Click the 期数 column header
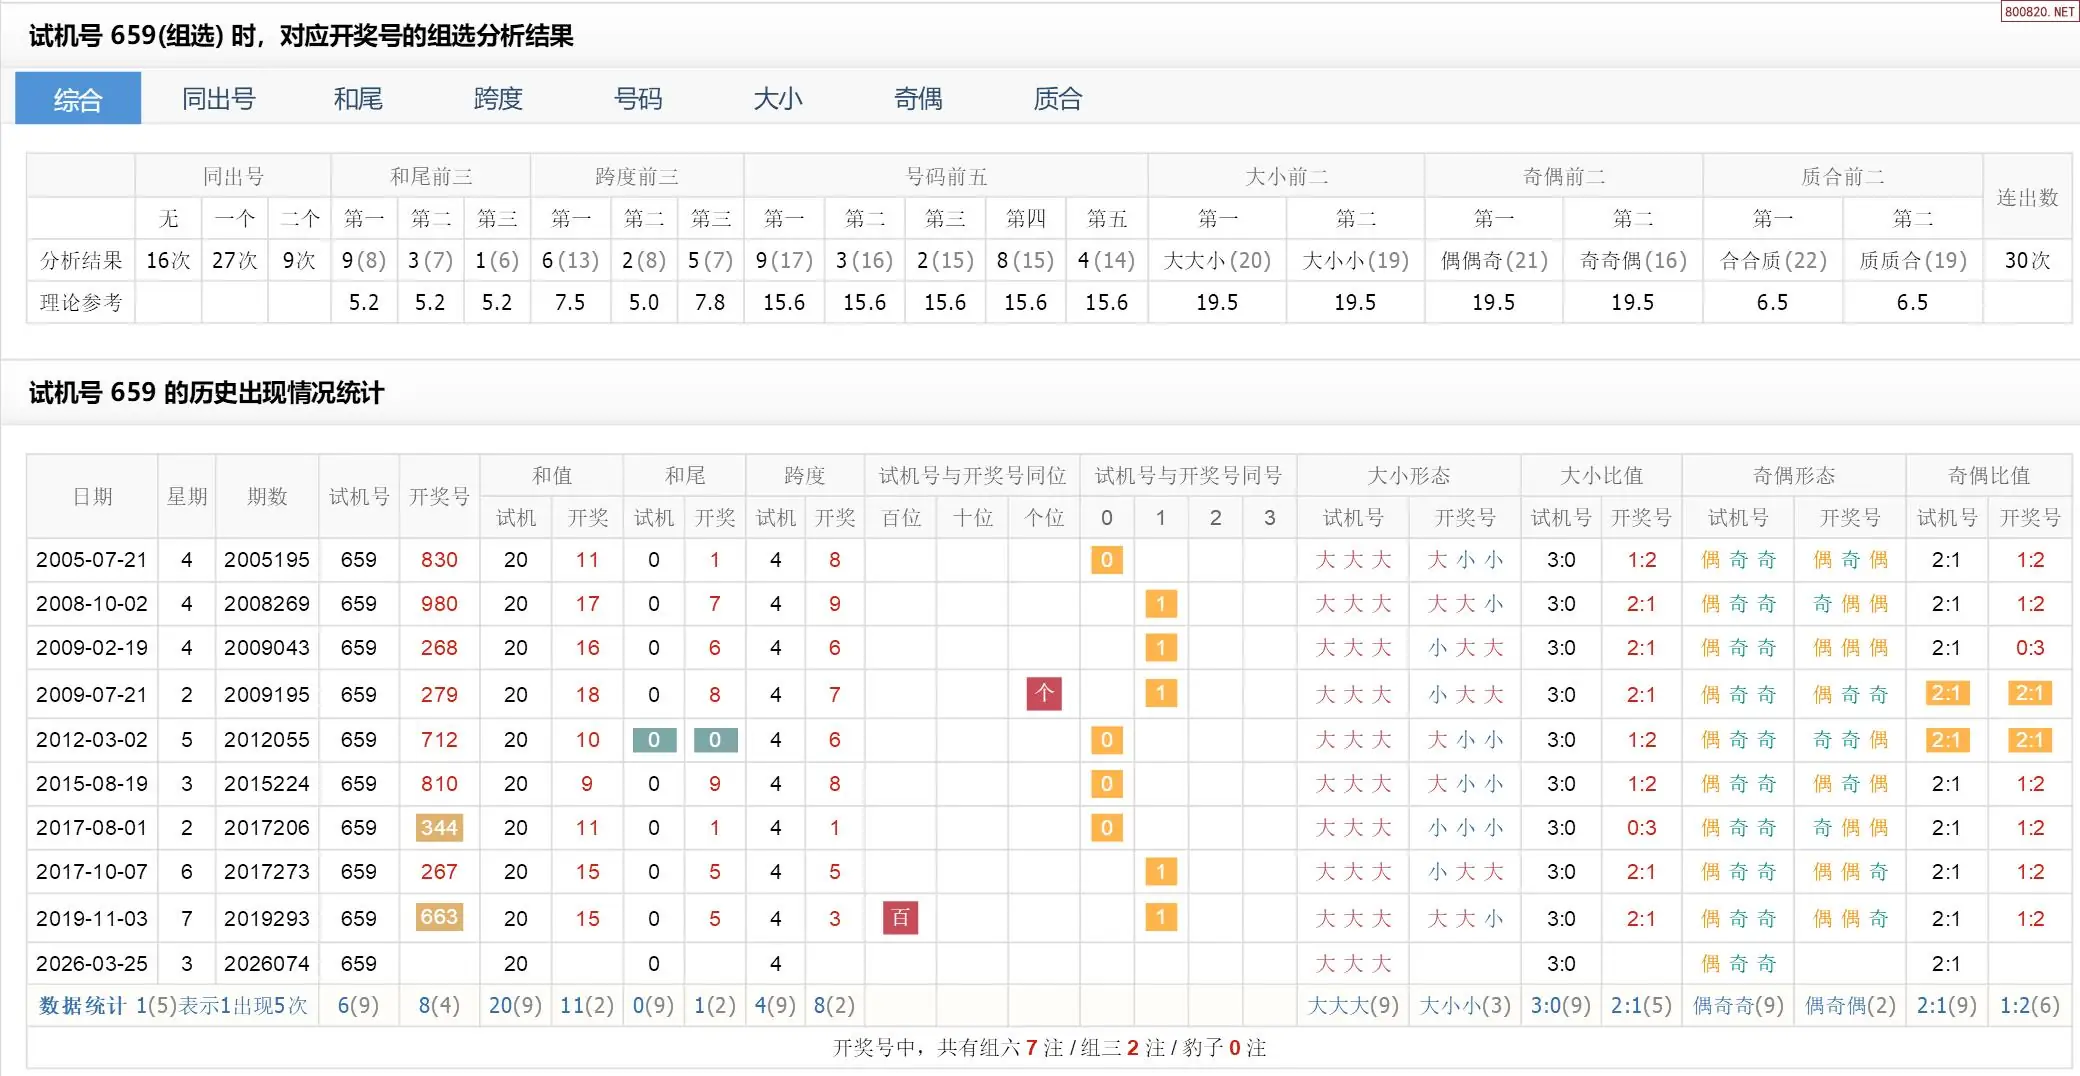 [x=267, y=497]
